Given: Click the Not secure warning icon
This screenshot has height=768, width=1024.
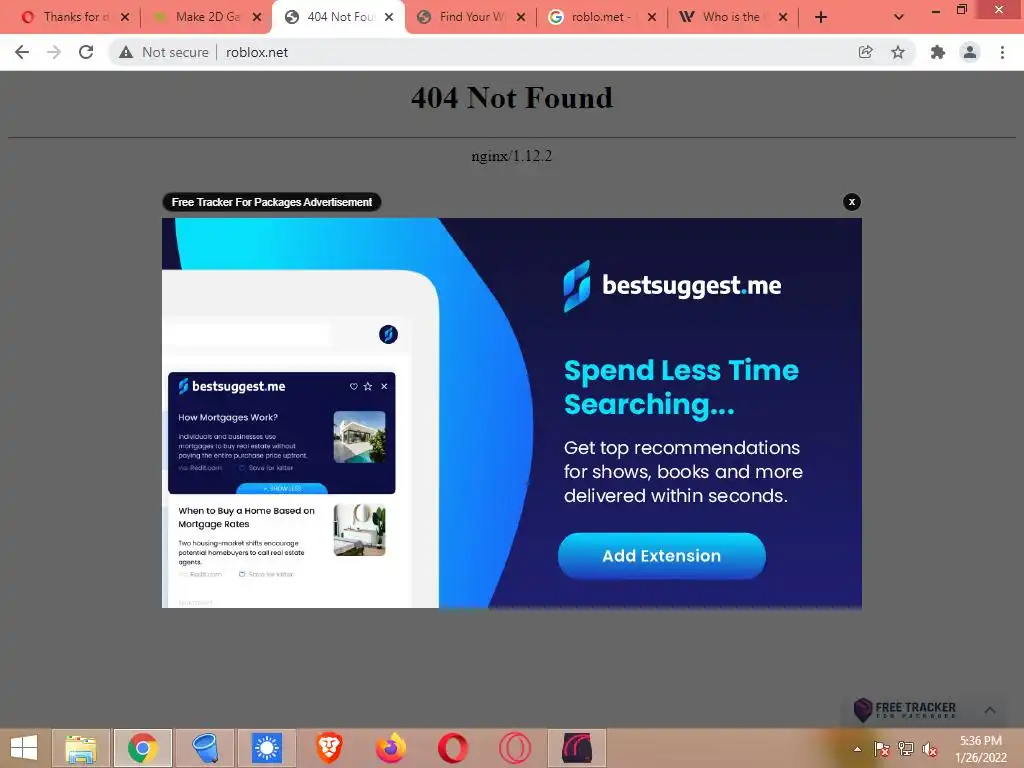Looking at the screenshot, I should click(126, 52).
